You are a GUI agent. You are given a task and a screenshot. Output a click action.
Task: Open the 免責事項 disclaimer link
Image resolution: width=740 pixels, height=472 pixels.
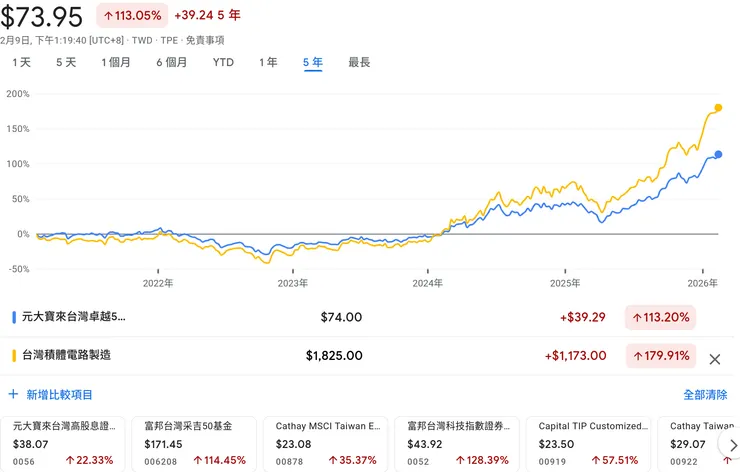205,41
